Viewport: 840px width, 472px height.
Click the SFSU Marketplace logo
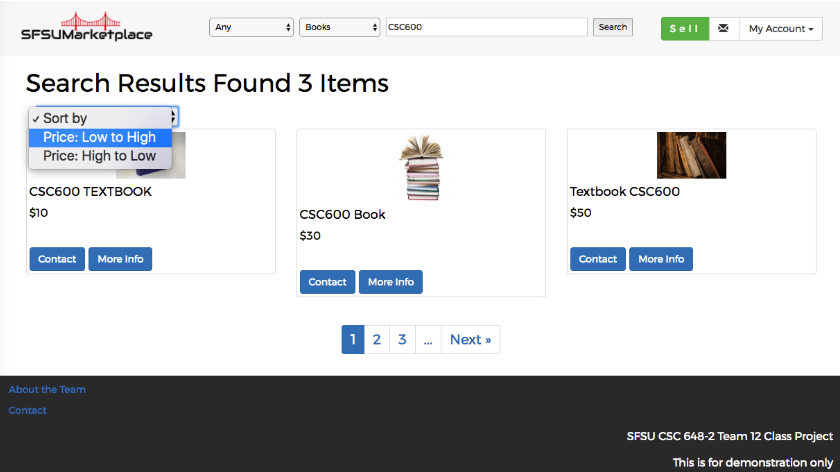pyautogui.click(x=87, y=28)
